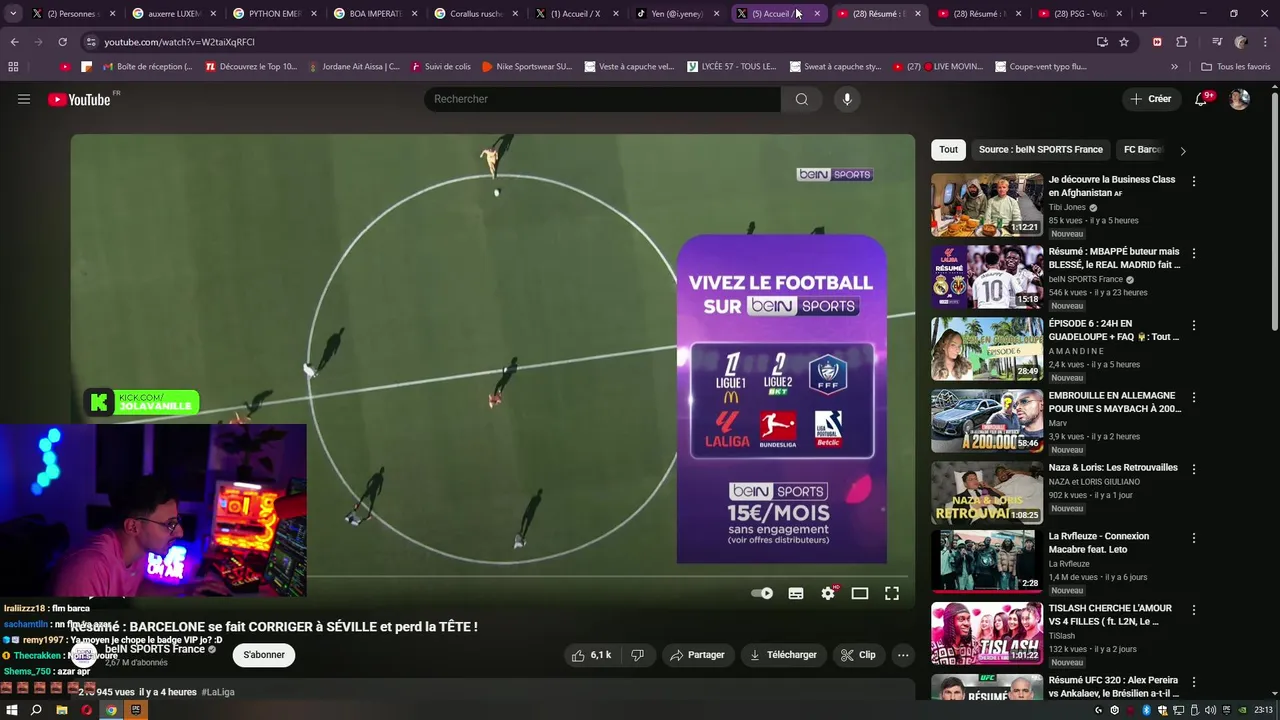Click the S'abonner subscribe button
This screenshot has height=720, width=1280.
click(264, 655)
